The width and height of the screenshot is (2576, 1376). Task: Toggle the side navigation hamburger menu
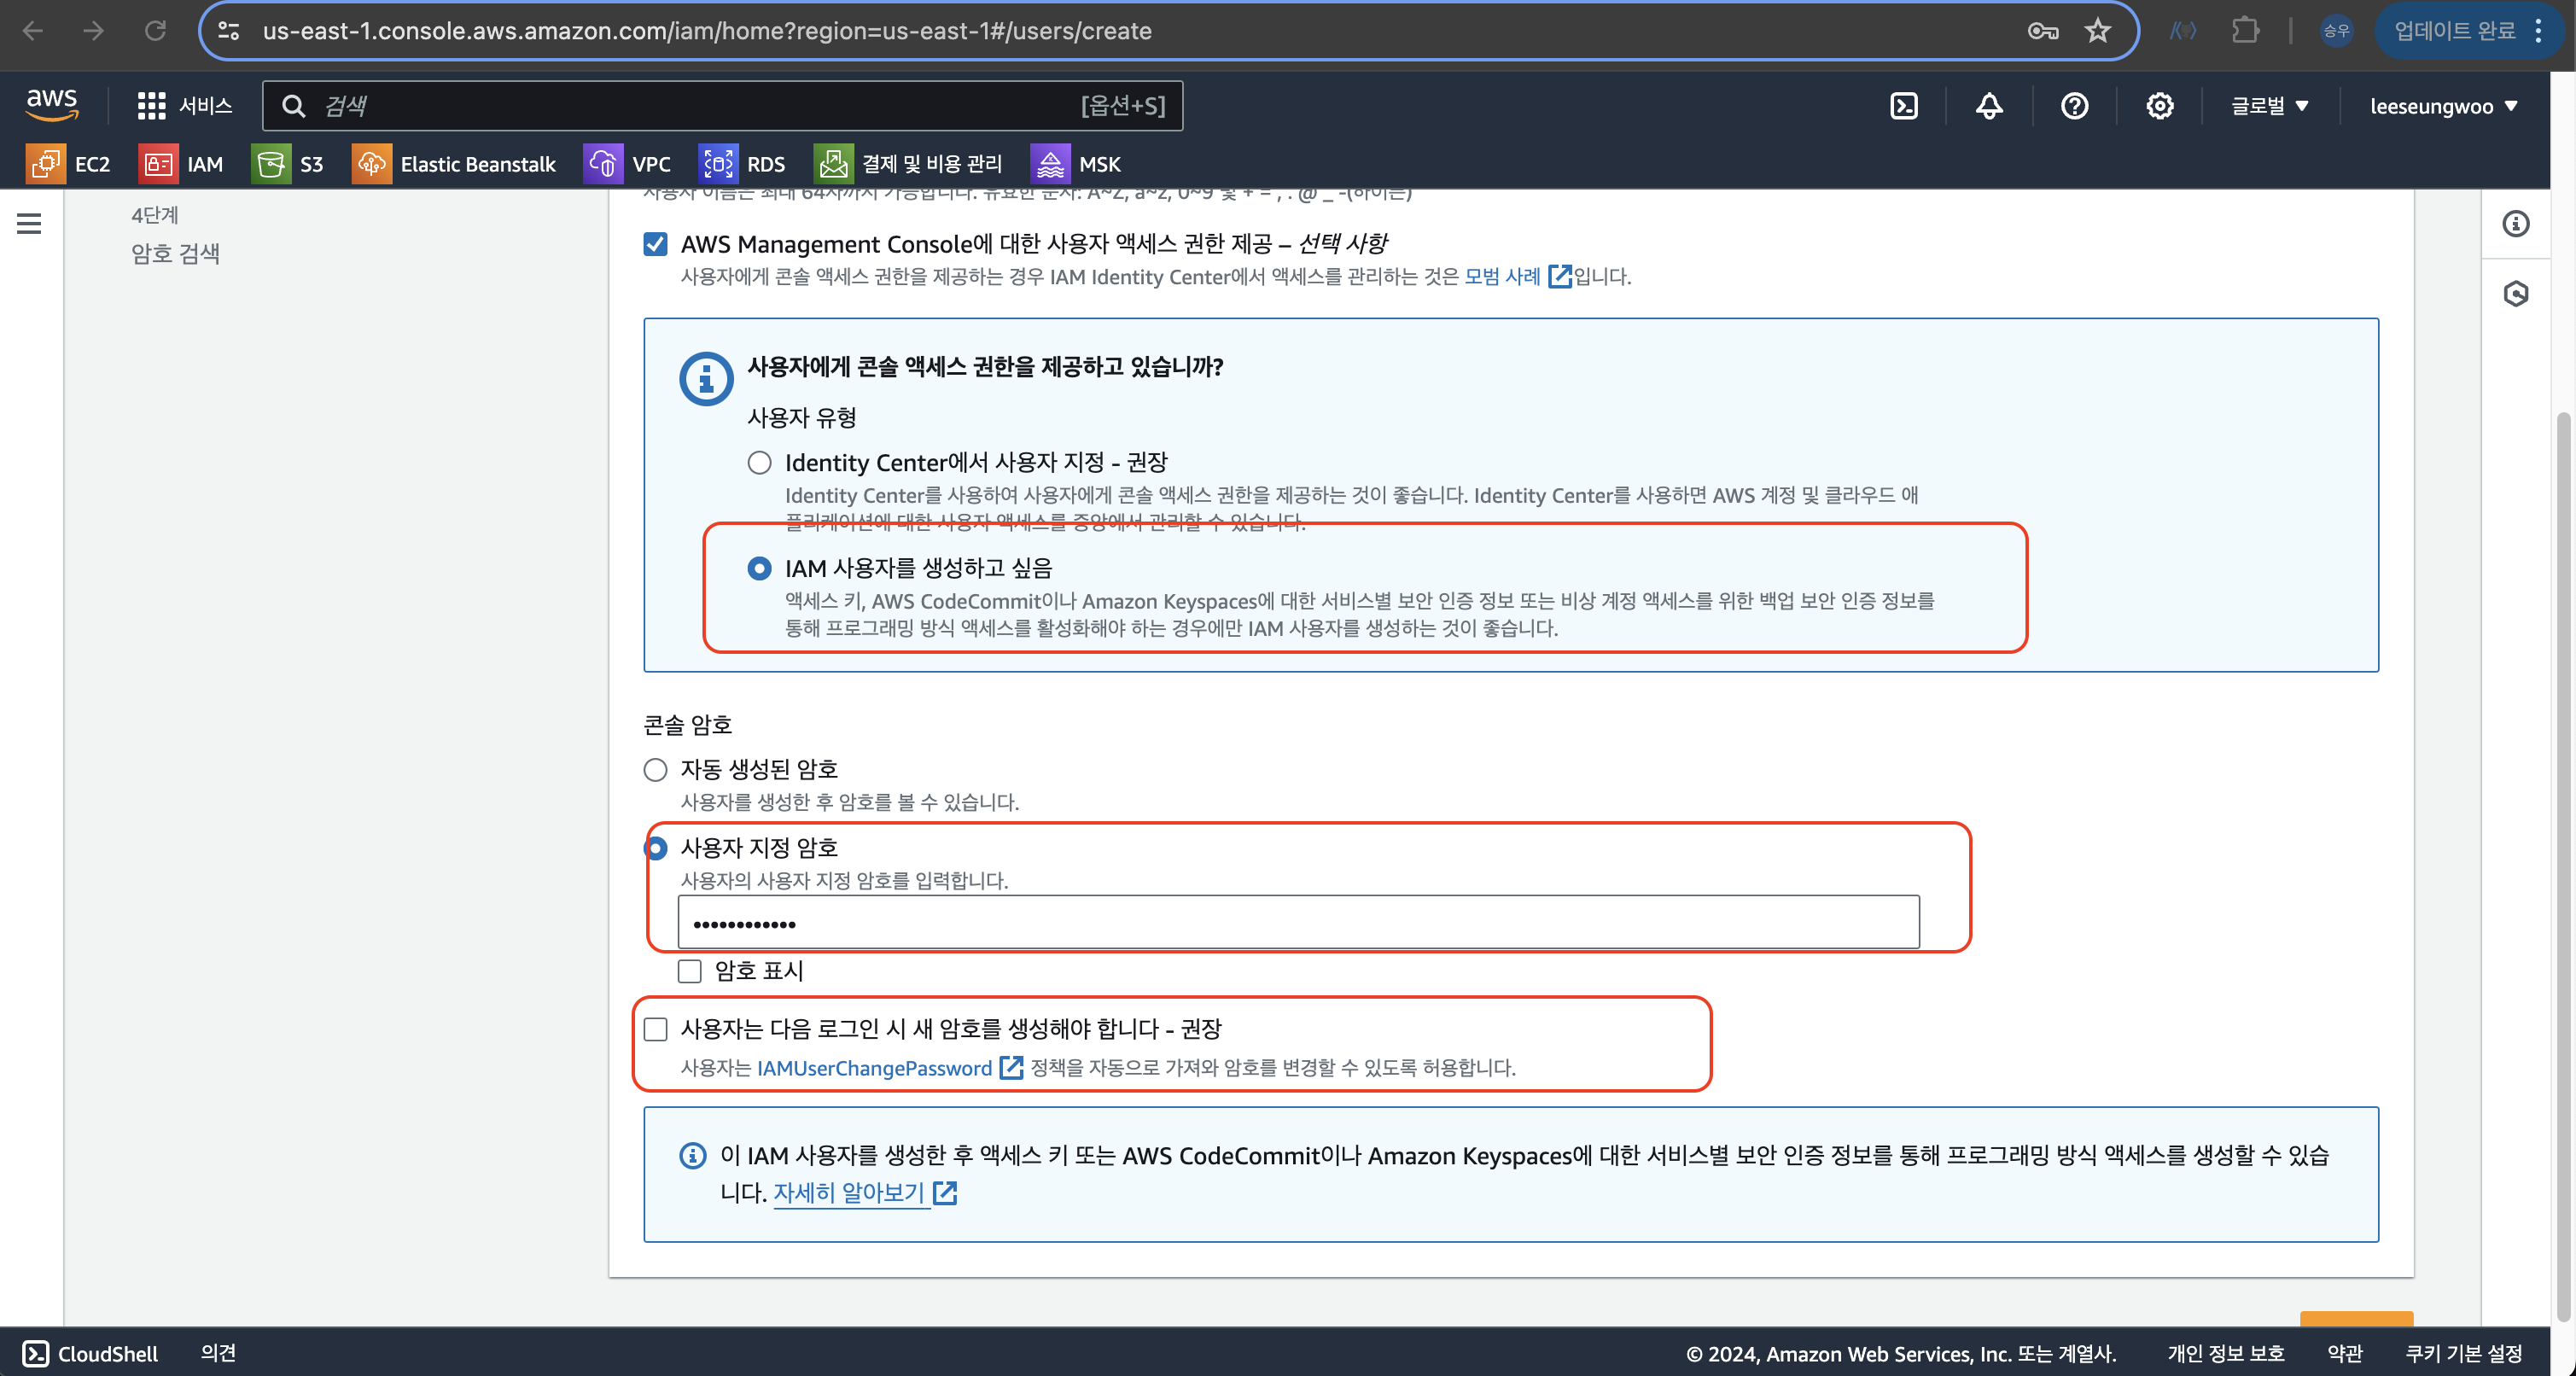tap(29, 224)
